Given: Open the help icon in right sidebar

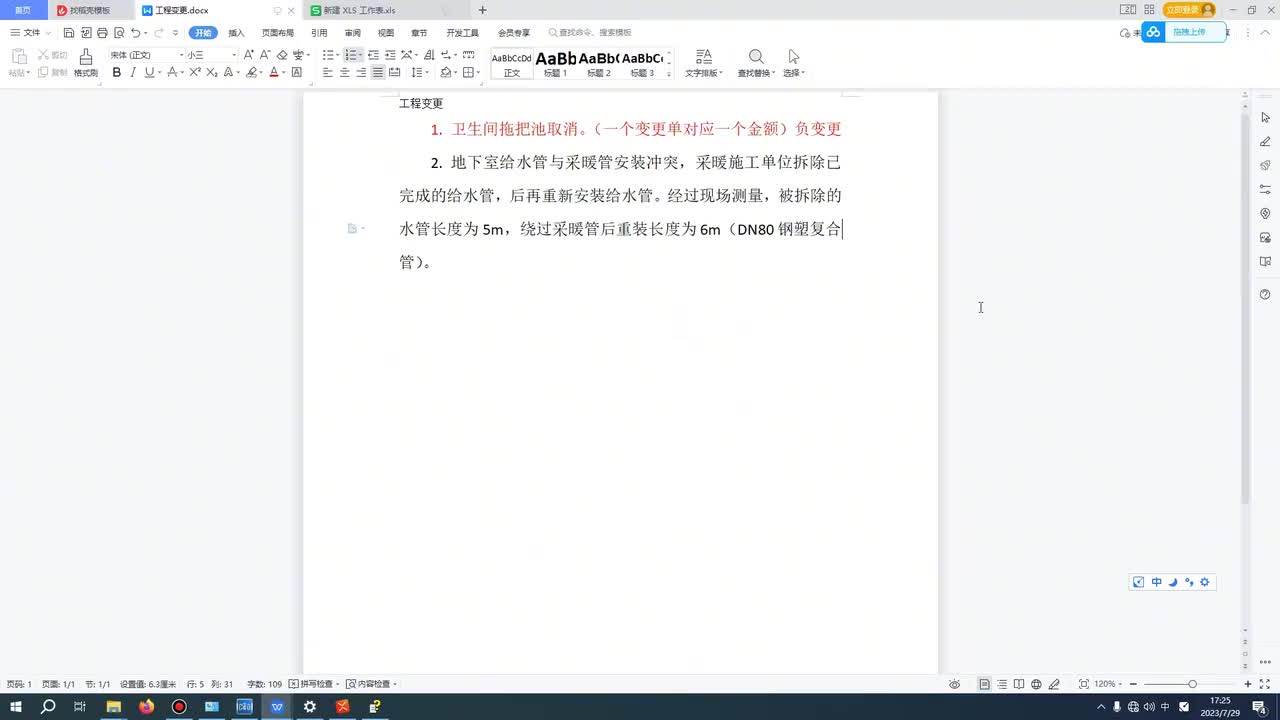Looking at the screenshot, I should [1265, 294].
